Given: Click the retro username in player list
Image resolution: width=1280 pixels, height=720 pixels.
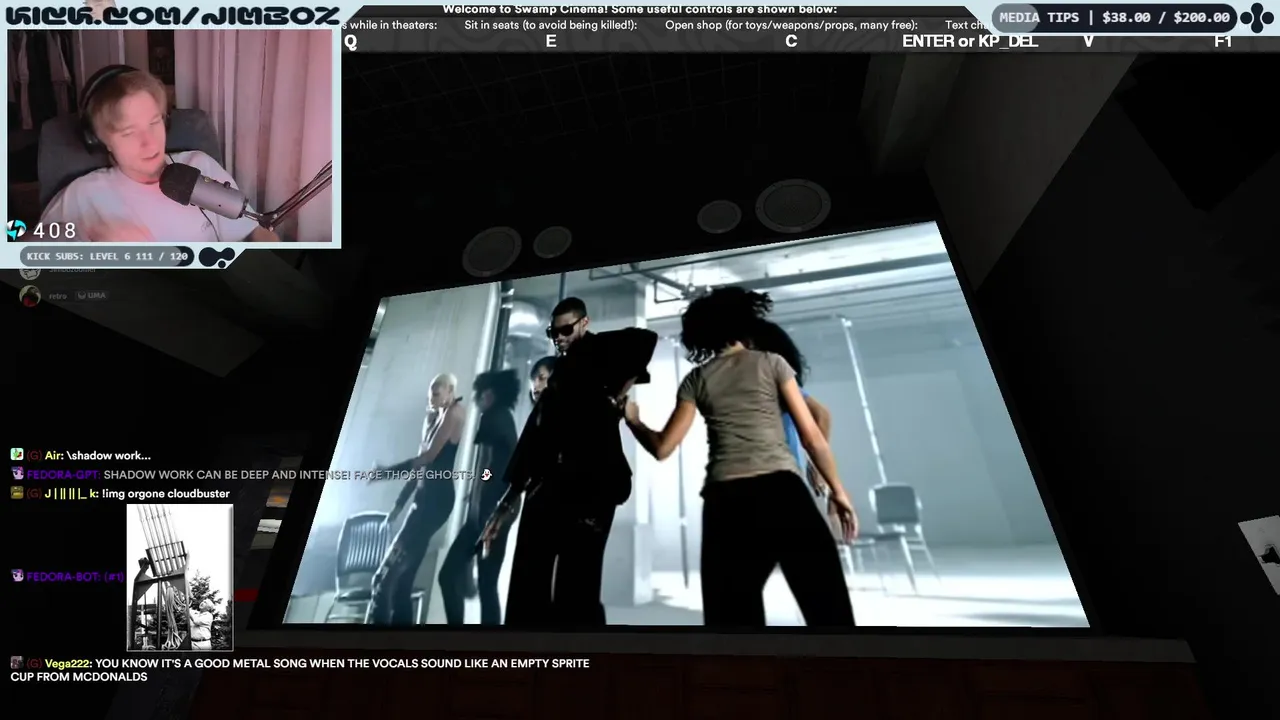Looking at the screenshot, I should pos(59,295).
